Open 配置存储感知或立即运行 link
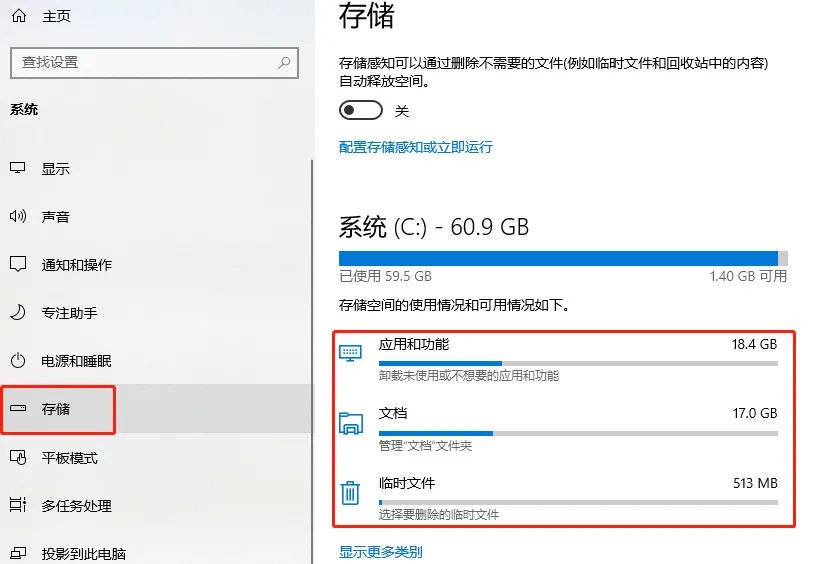The width and height of the screenshot is (819, 564). coord(416,147)
